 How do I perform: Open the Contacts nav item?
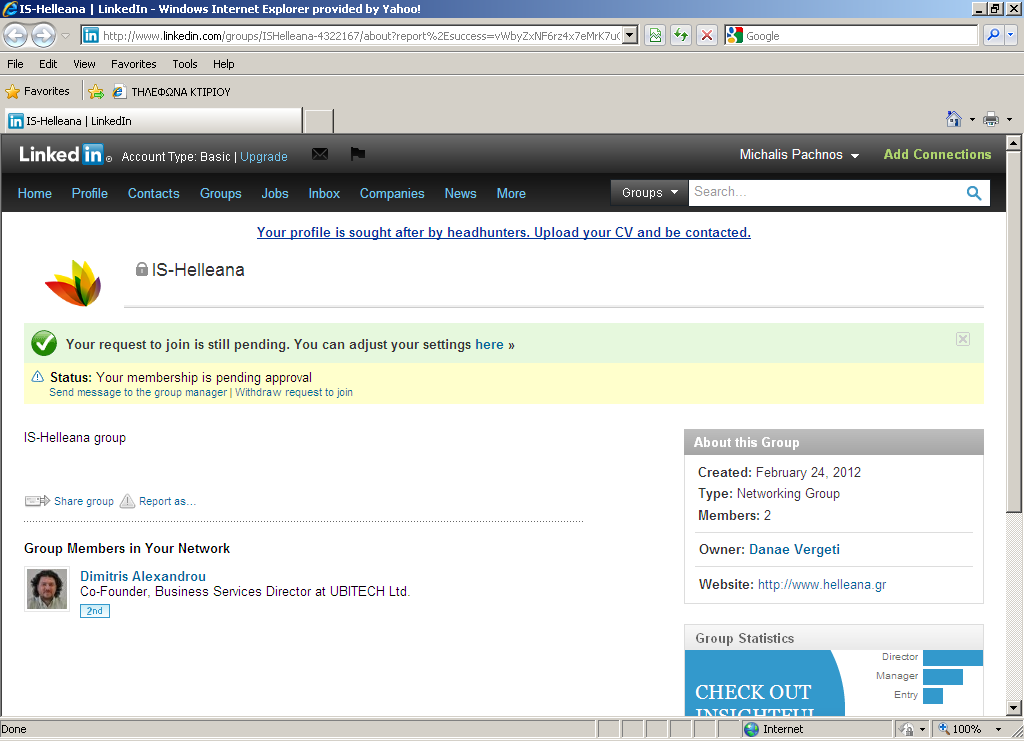(153, 193)
